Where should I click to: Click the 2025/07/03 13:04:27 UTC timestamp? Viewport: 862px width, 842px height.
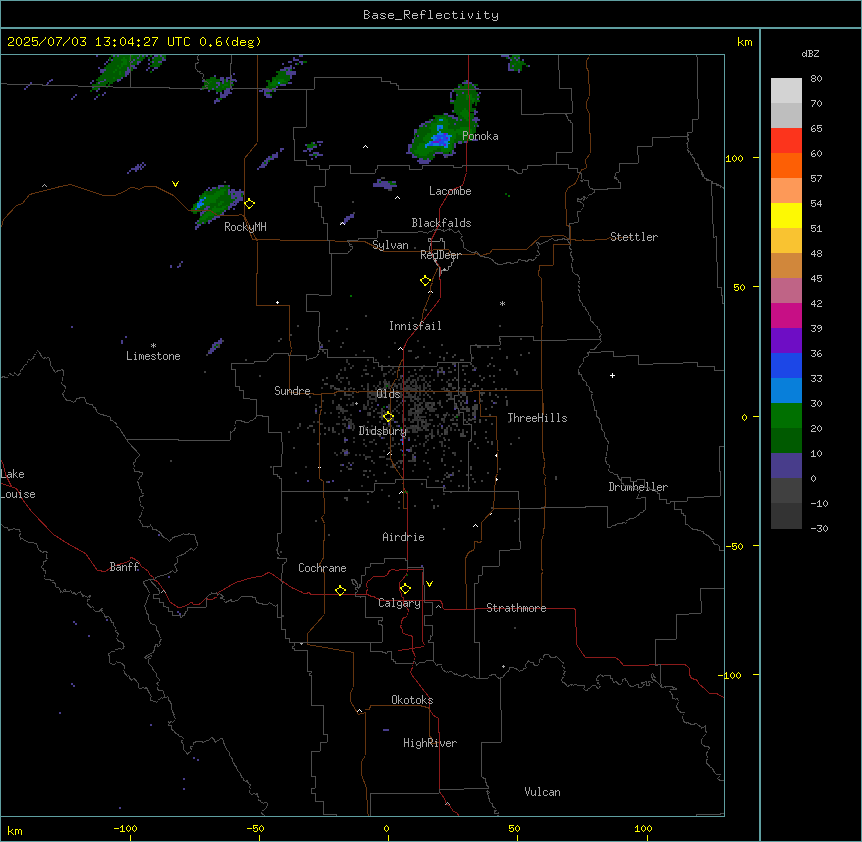[x=99, y=42]
